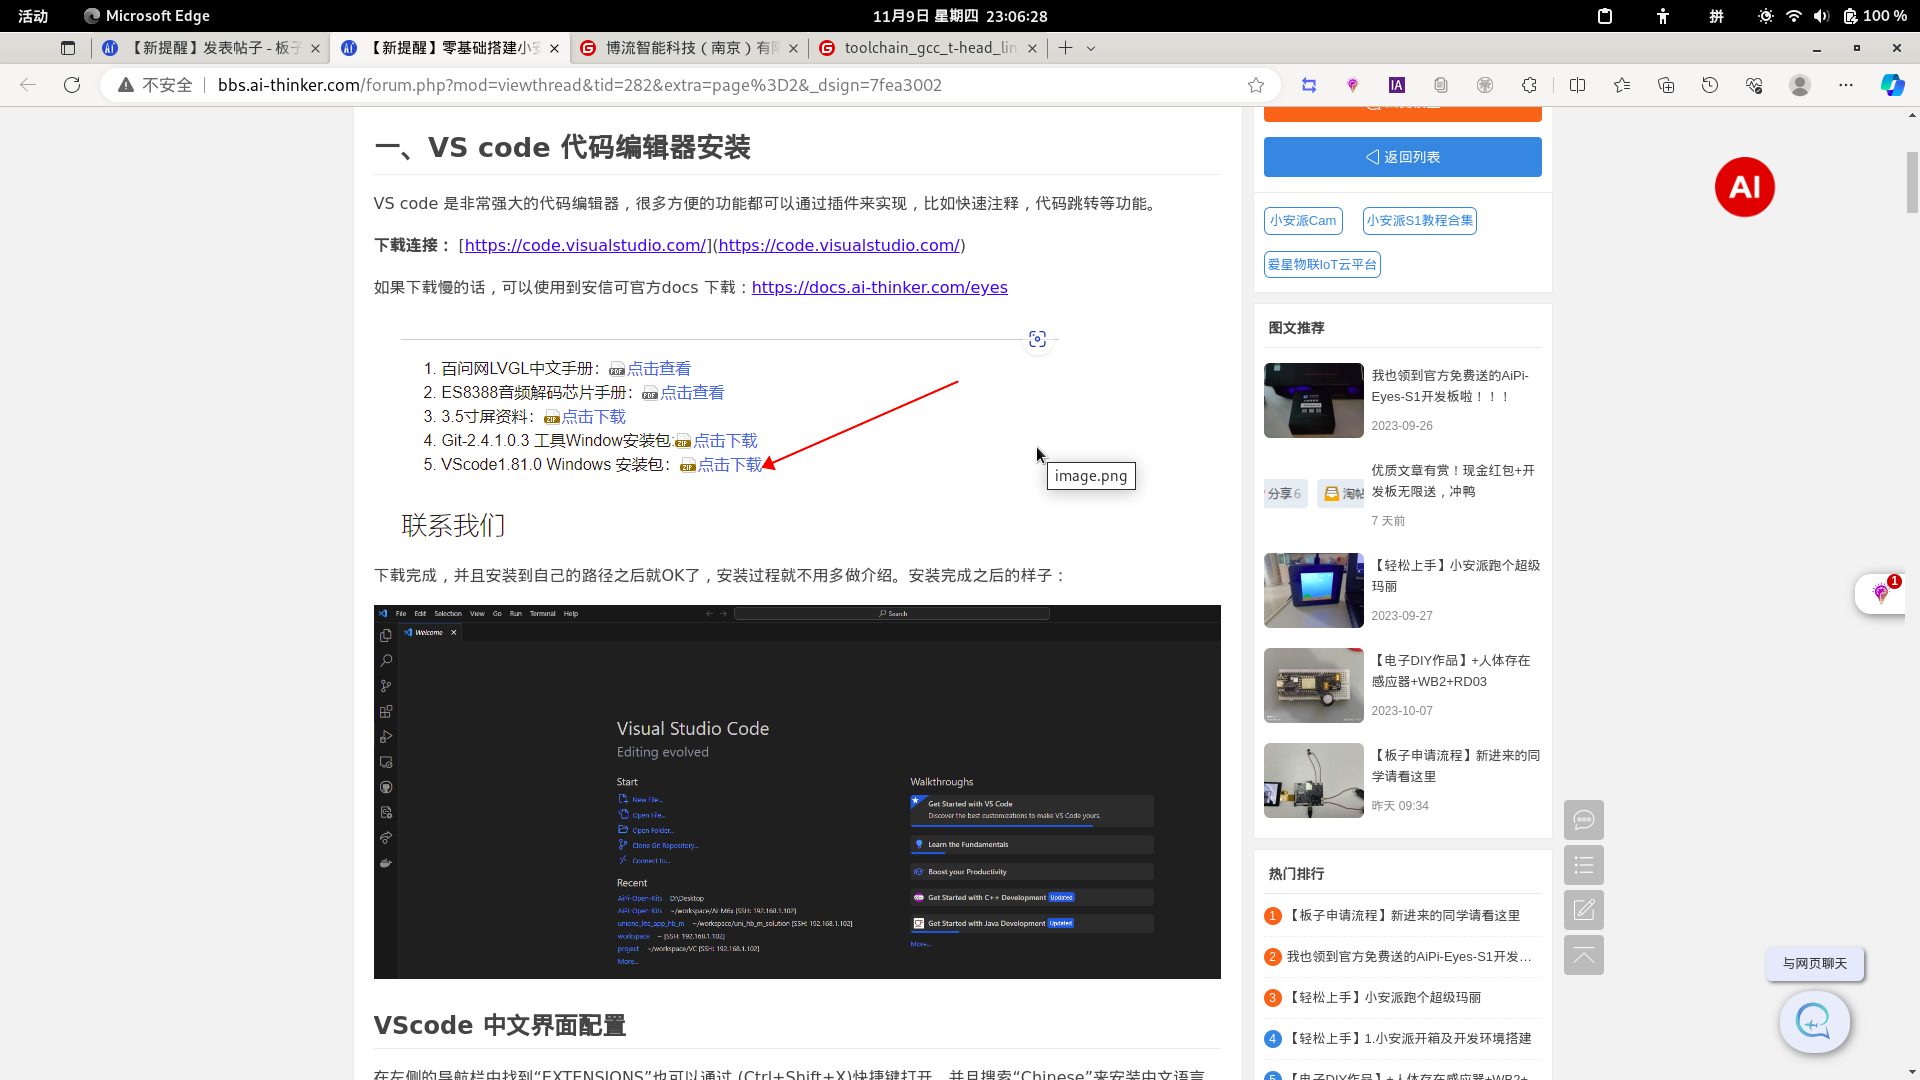Click the 返回列表 button

[x=1402, y=157]
